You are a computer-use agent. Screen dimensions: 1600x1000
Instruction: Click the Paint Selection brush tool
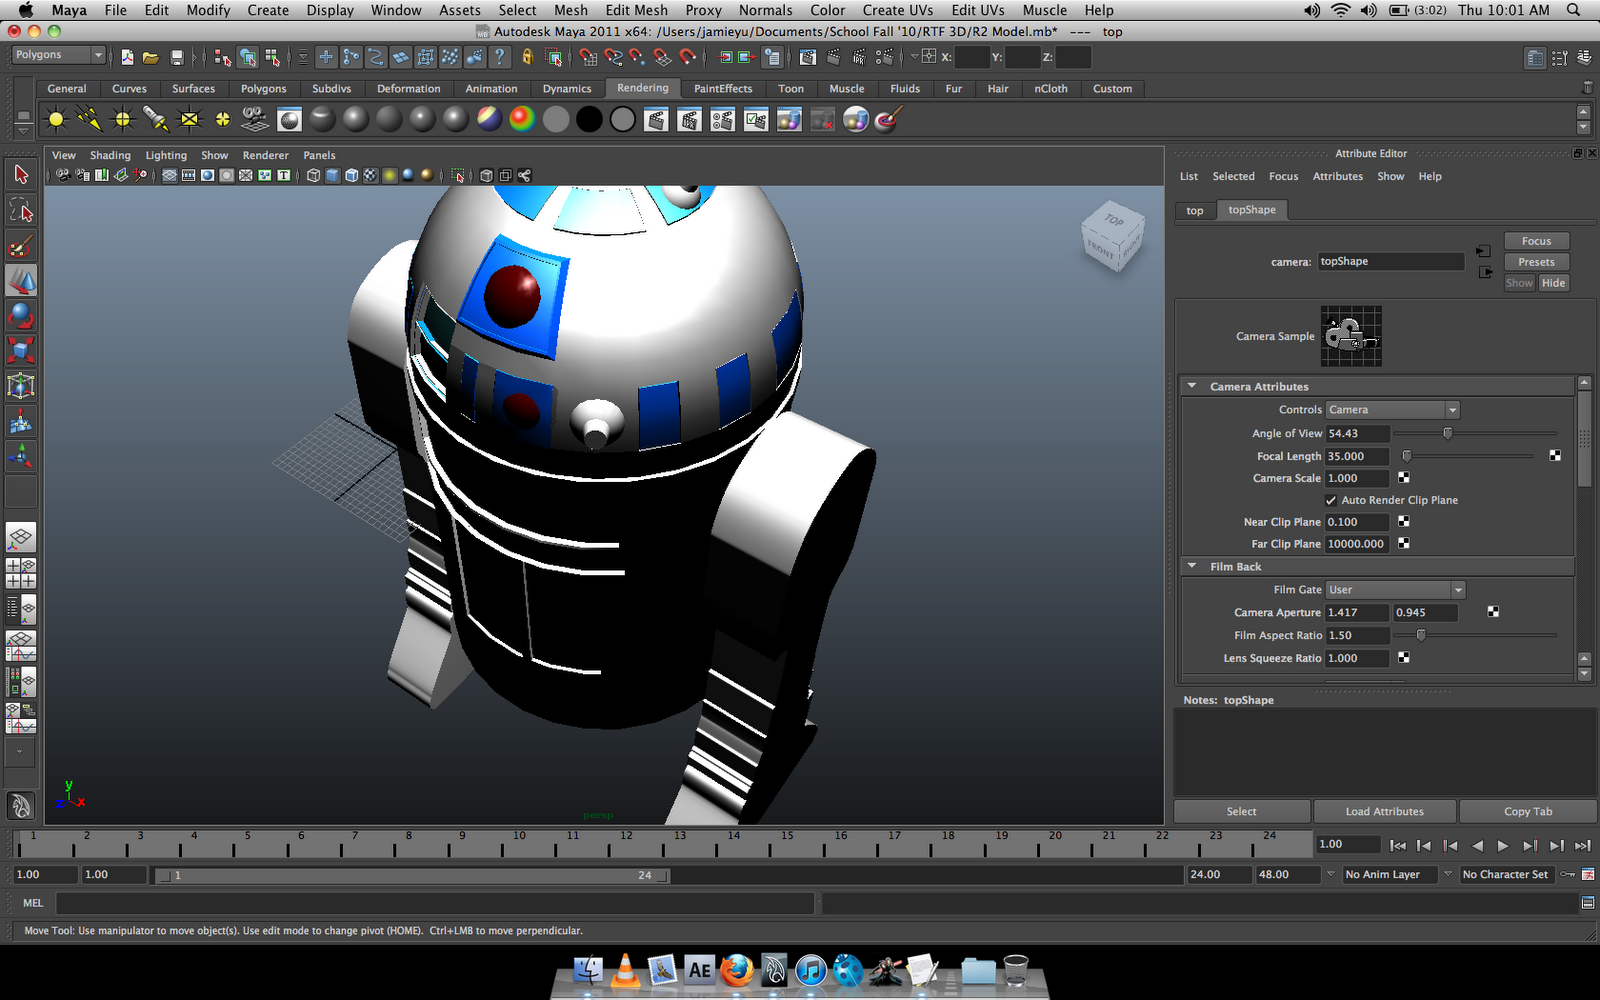click(x=21, y=246)
